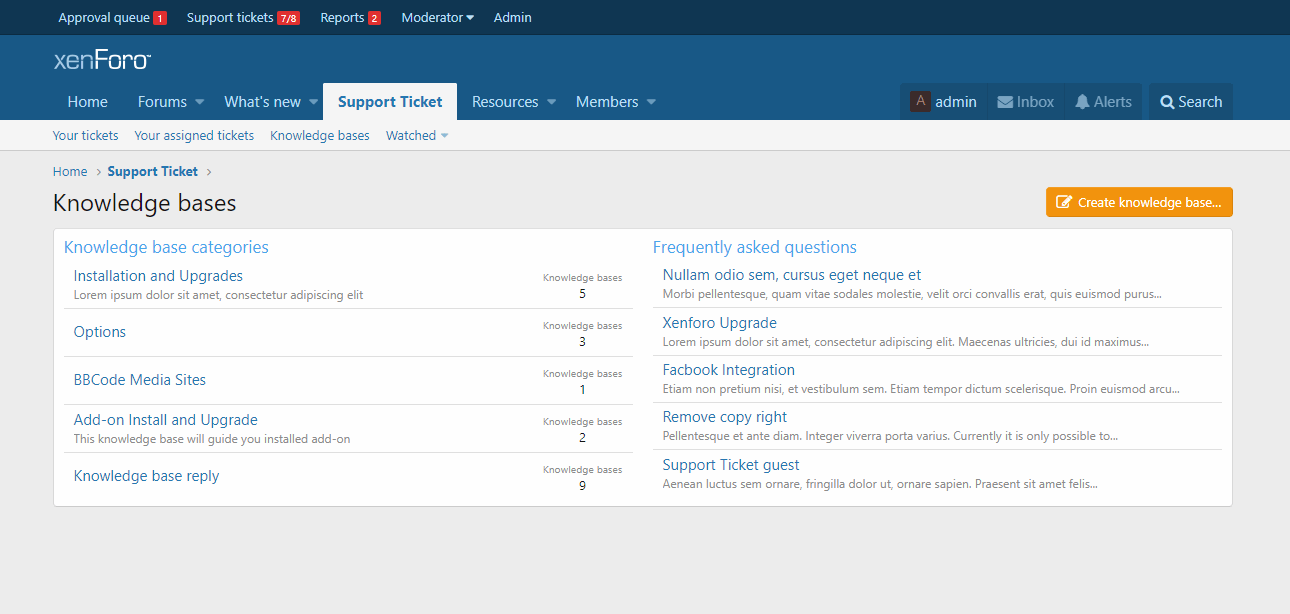Click the admin avatar icon
The width and height of the screenshot is (1290, 614).
920,102
